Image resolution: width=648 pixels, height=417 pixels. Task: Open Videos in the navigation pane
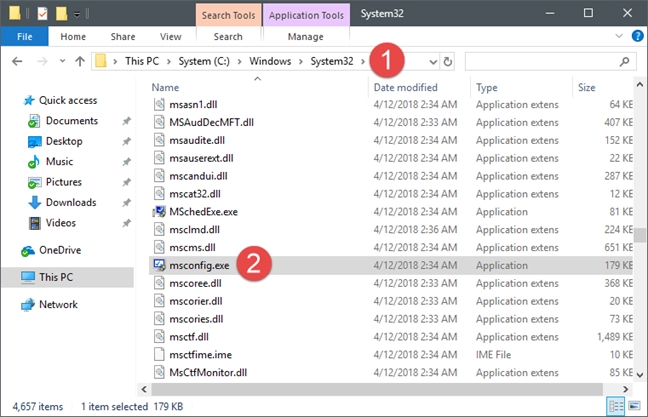click(60, 223)
